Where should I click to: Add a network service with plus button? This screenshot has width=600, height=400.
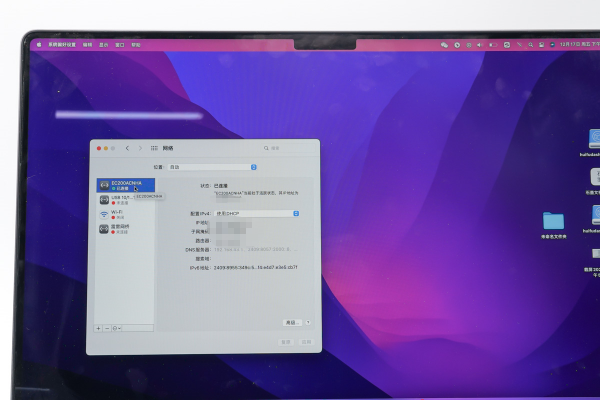(x=98, y=327)
